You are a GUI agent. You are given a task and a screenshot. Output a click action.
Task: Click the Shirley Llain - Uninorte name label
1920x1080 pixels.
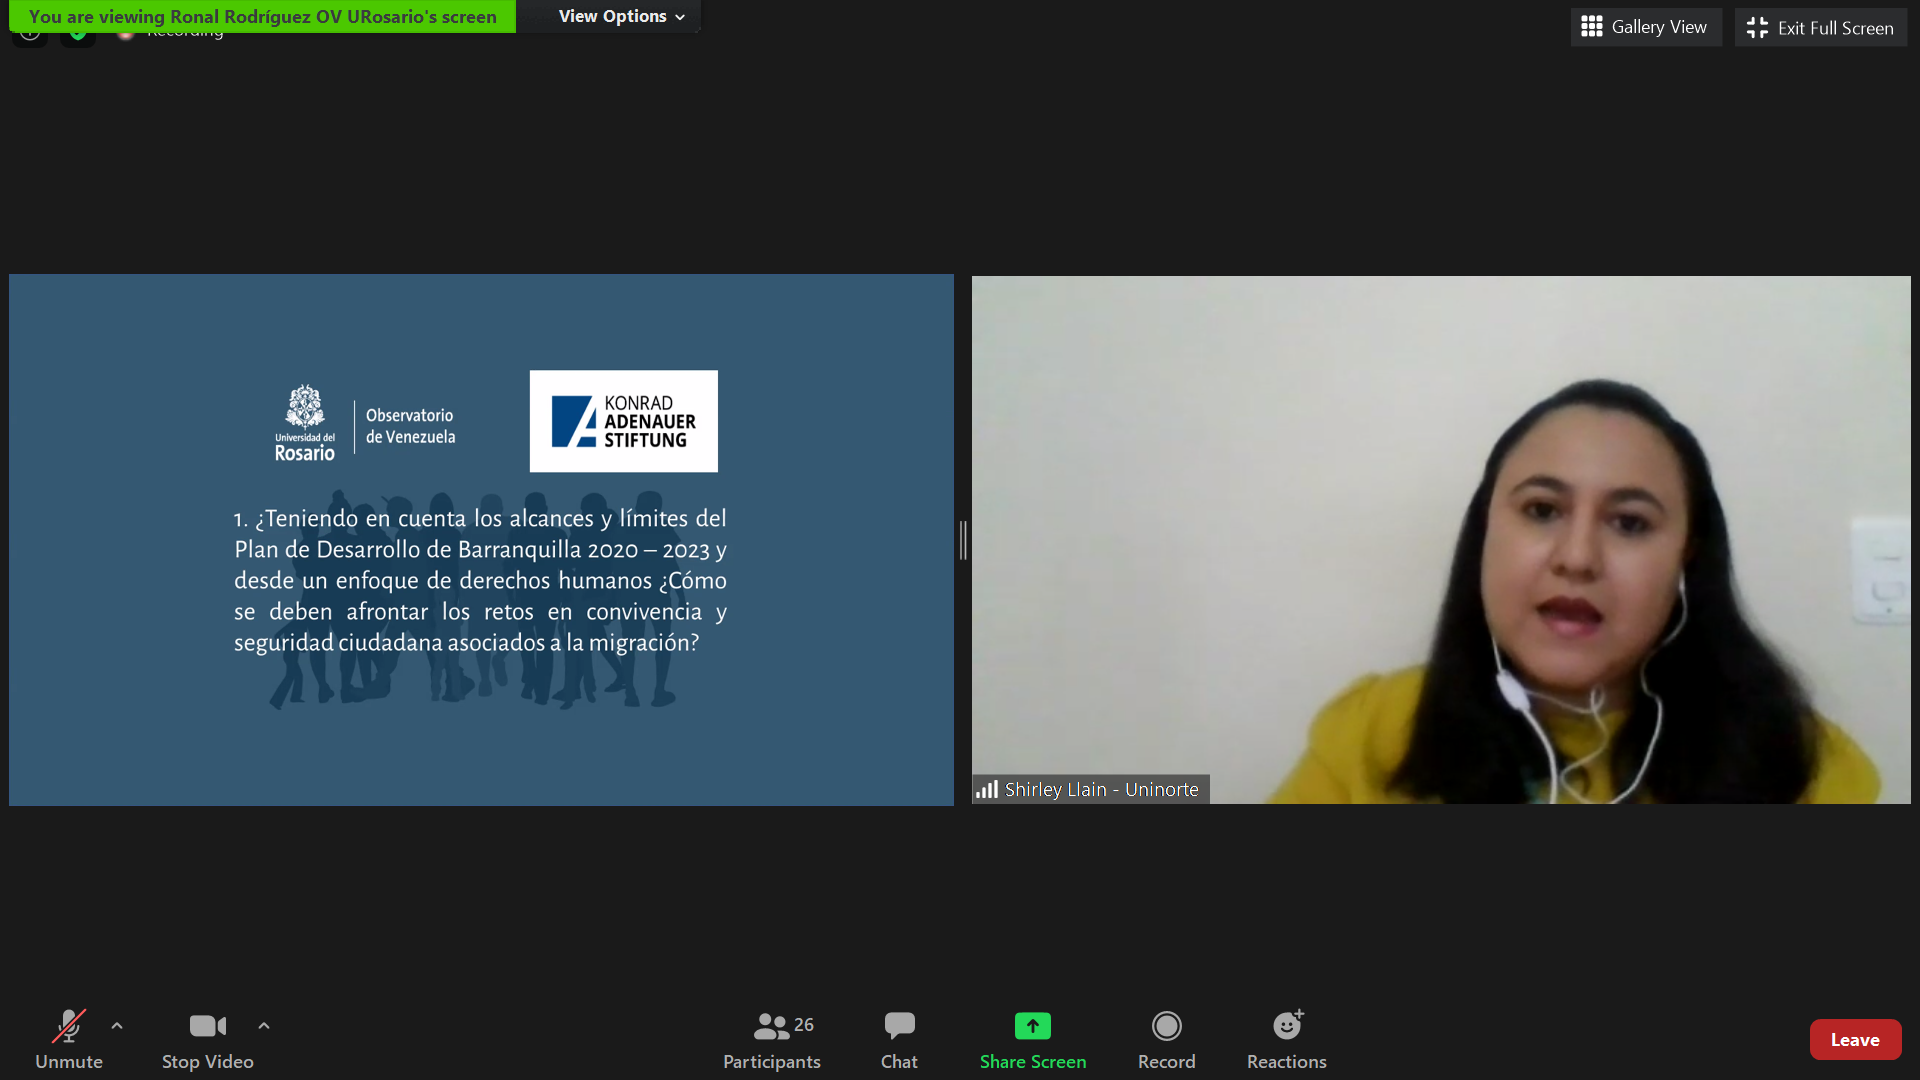(1101, 789)
